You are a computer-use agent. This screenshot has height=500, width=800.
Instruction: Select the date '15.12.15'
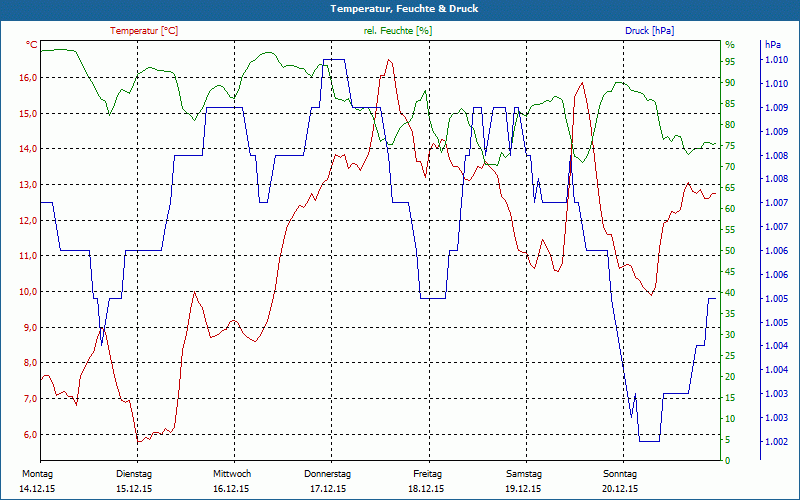(134, 489)
